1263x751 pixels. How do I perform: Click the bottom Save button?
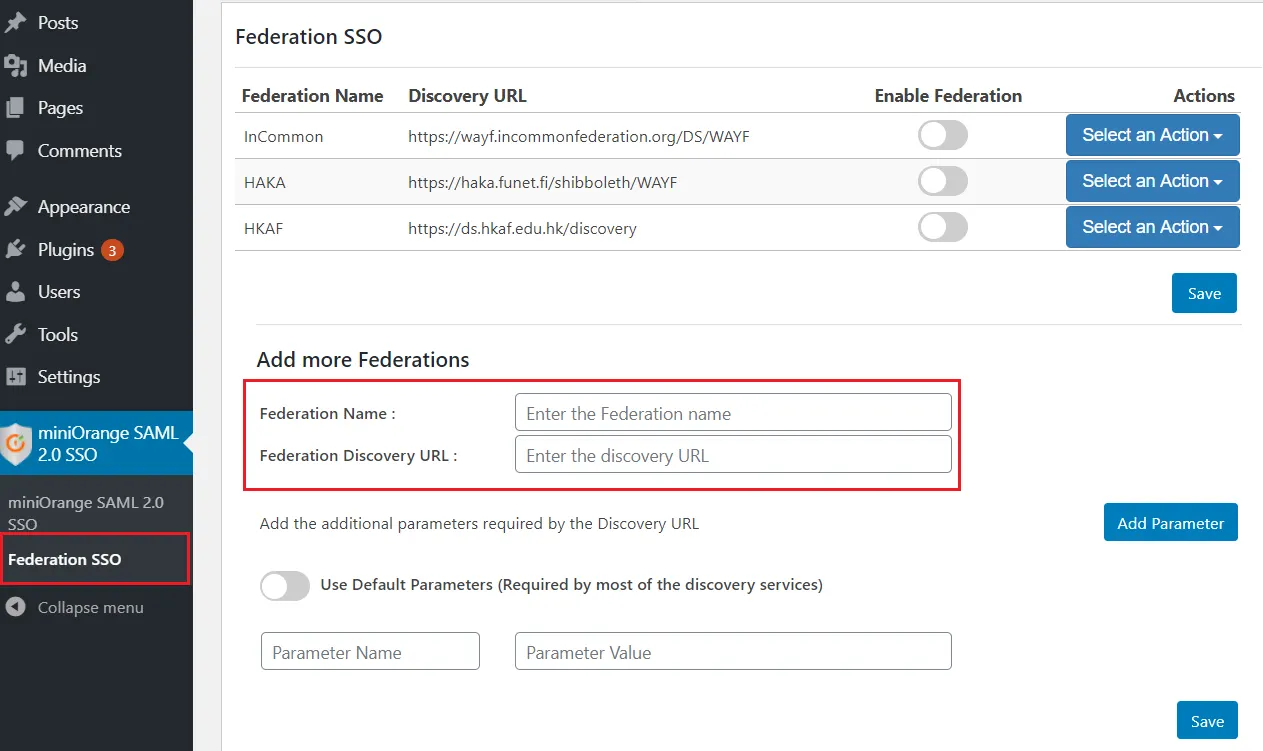tap(1207, 721)
